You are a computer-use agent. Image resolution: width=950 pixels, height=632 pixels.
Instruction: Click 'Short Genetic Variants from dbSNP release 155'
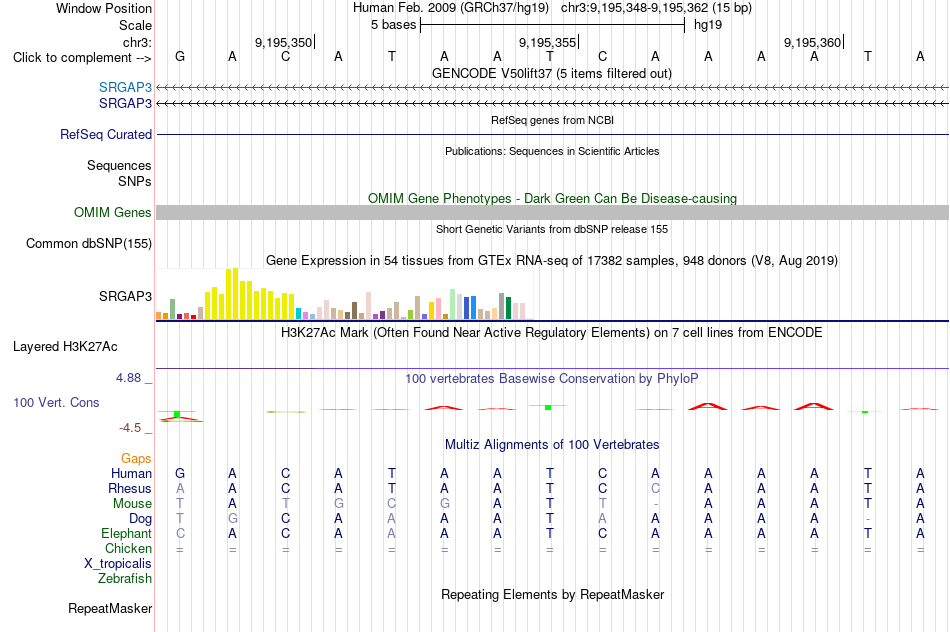click(x=552, y=229)
